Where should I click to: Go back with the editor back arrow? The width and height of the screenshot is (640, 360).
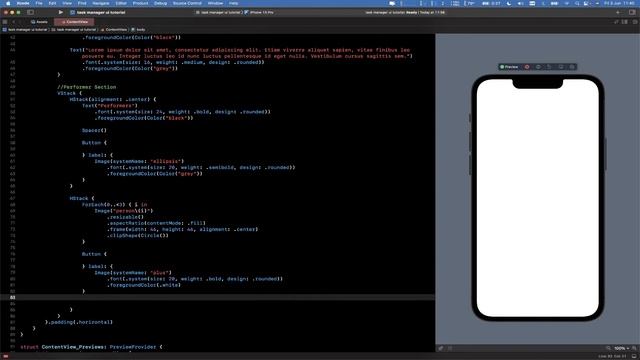click(13, 22)
